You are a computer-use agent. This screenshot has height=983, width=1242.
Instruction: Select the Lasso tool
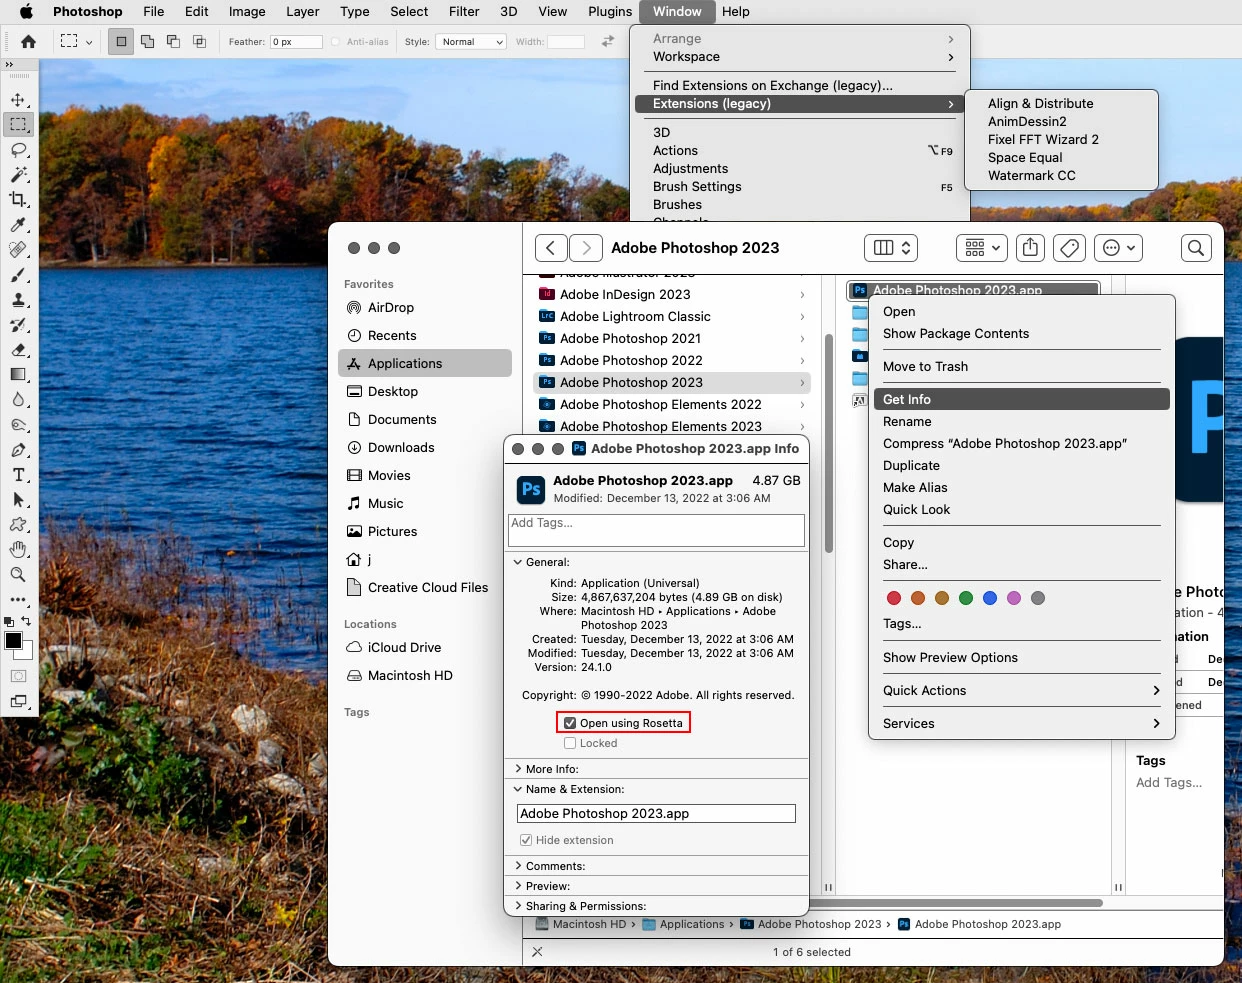pos(18,150)
